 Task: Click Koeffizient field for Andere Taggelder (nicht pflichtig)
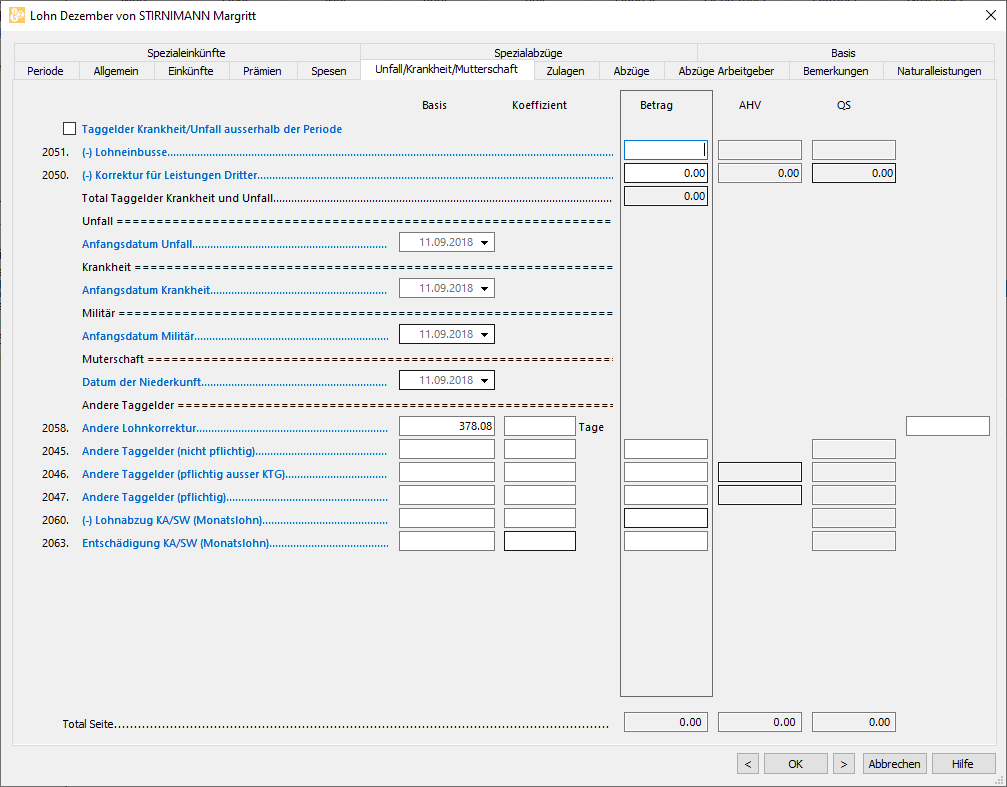click(539, 449)
